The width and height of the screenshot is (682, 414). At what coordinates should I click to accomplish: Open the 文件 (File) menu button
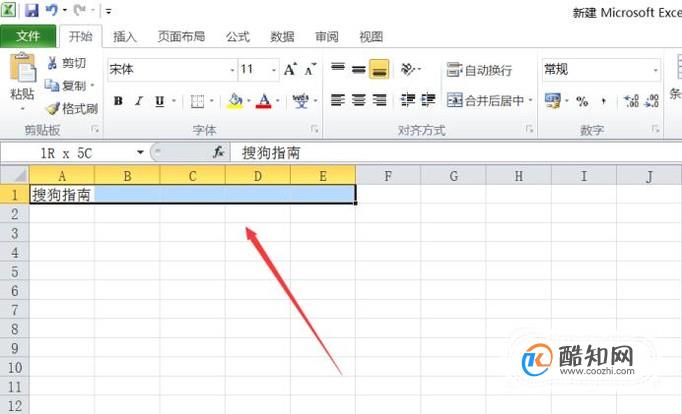point(28,36)
